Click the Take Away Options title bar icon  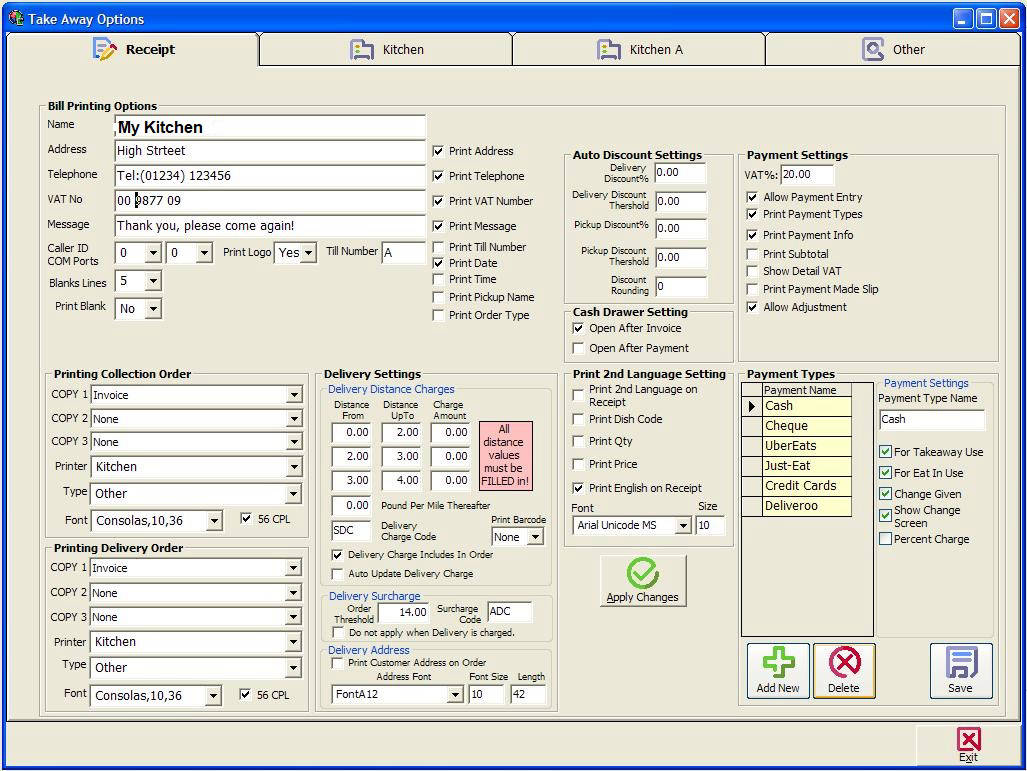point(15,18)
